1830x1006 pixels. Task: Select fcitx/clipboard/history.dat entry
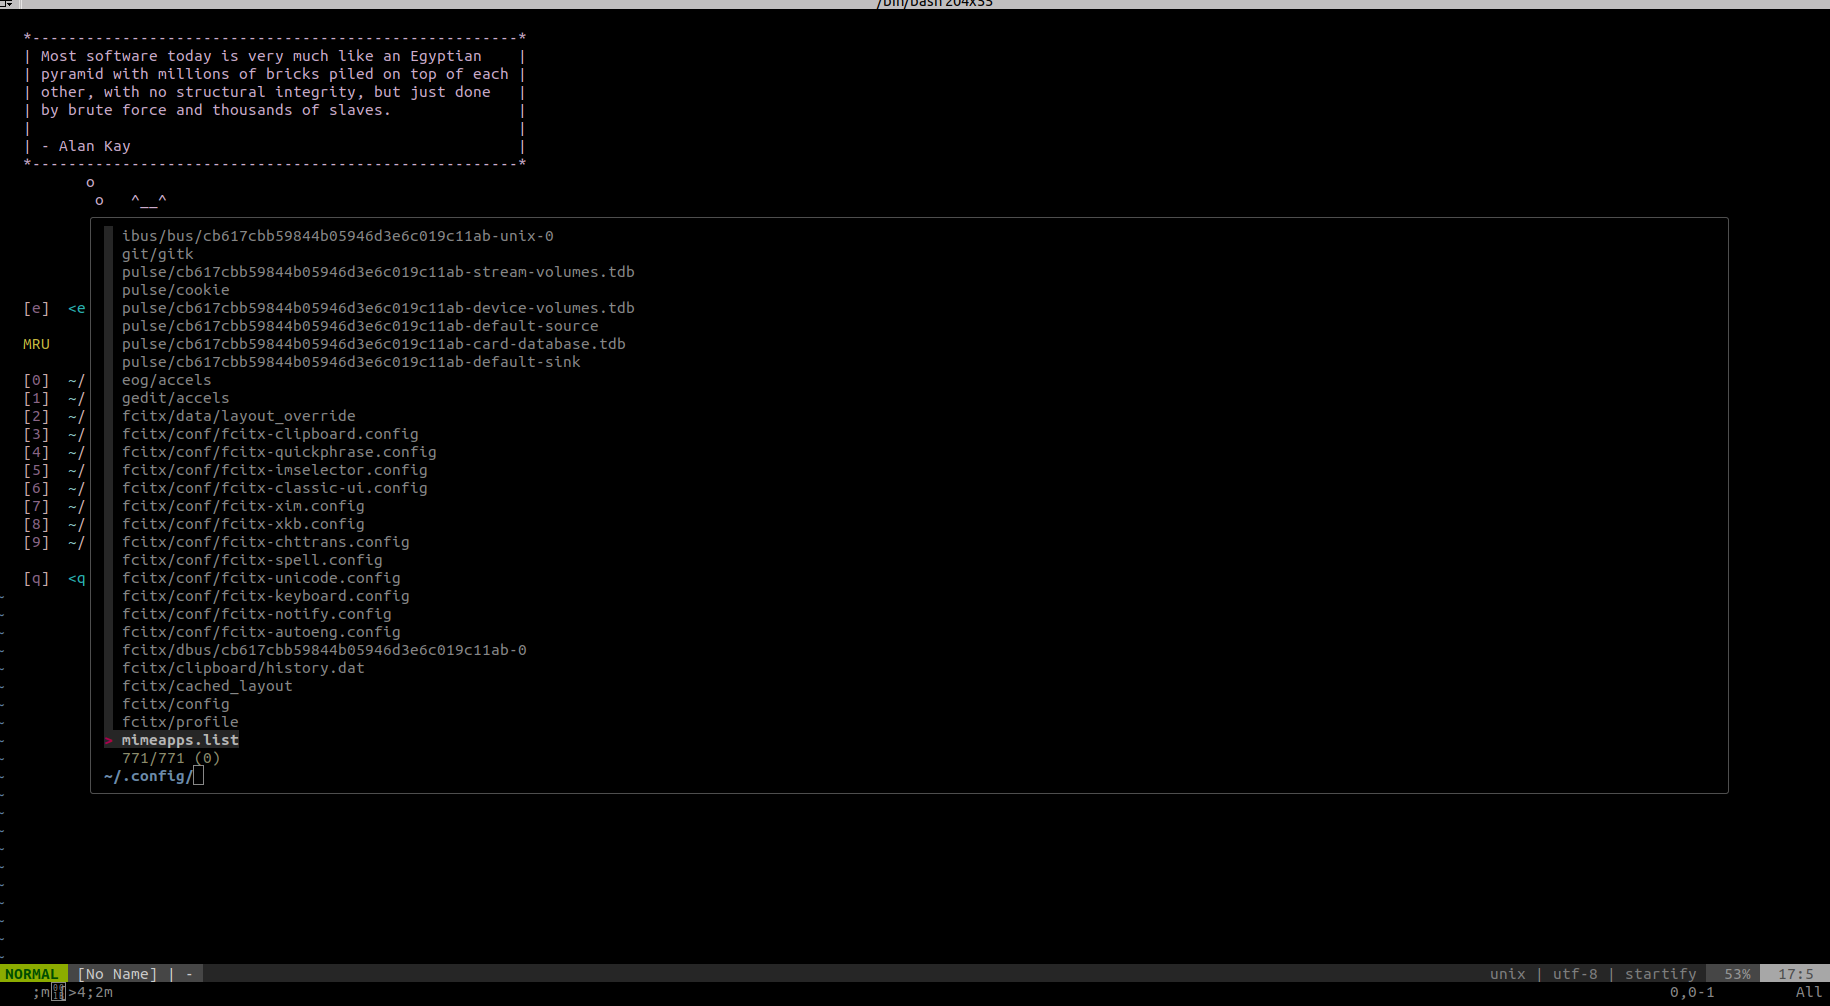pyautogui.click(x=243, y=668)
